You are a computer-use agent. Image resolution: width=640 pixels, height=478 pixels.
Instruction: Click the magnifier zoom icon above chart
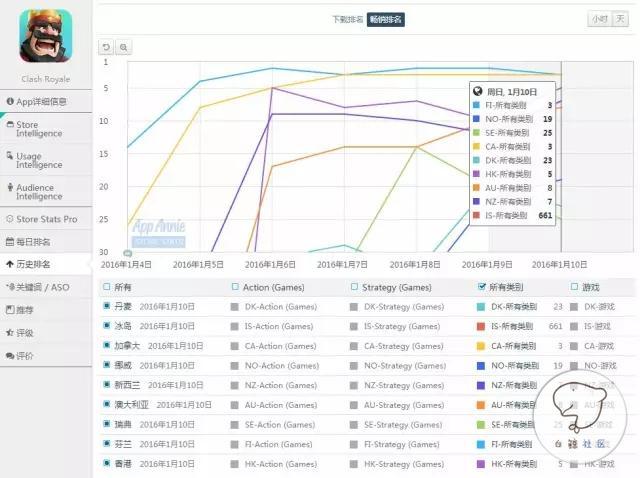point(123,47)
